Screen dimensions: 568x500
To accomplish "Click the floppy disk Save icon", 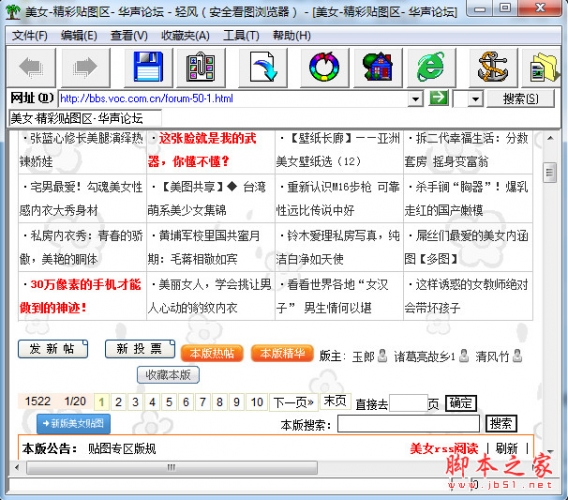I will [148, 67].
